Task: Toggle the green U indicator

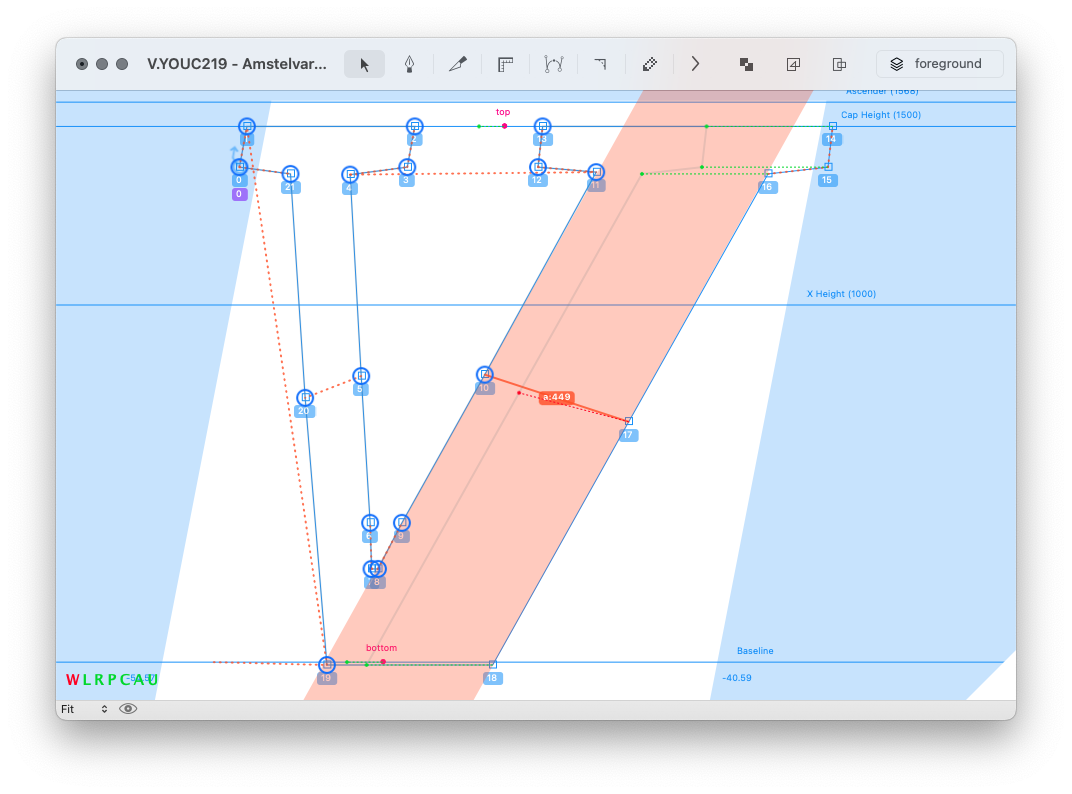Action: click(x=153, y=680)
